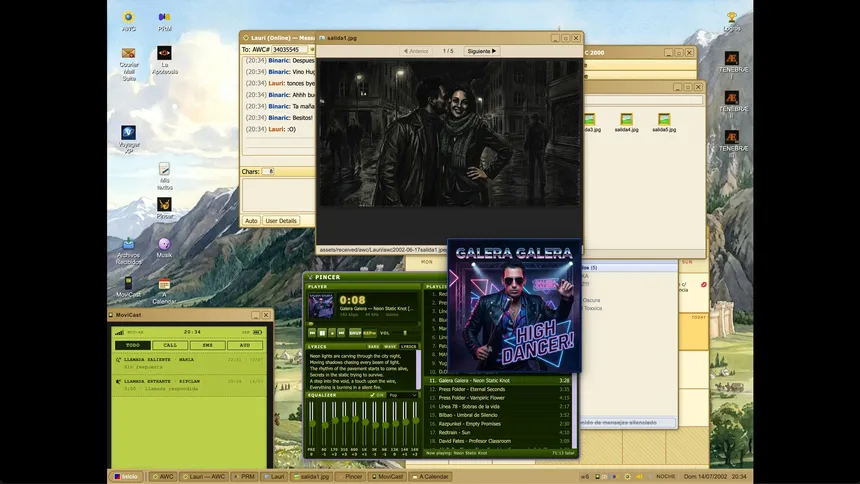Open outgoing call to Maria entry in MoviCast
Image resolution: width=860 pixels, height=484 pixels.
pos(189,363)
